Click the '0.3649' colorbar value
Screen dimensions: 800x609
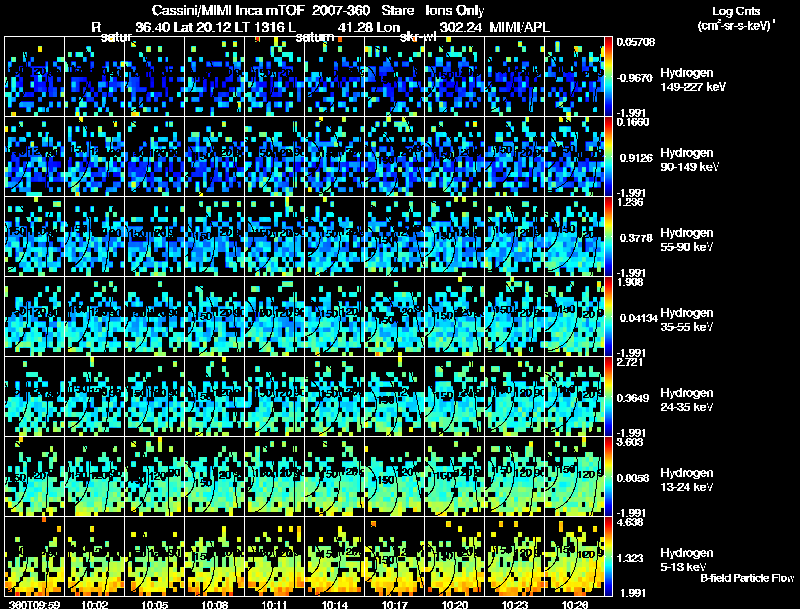point(636,398)
